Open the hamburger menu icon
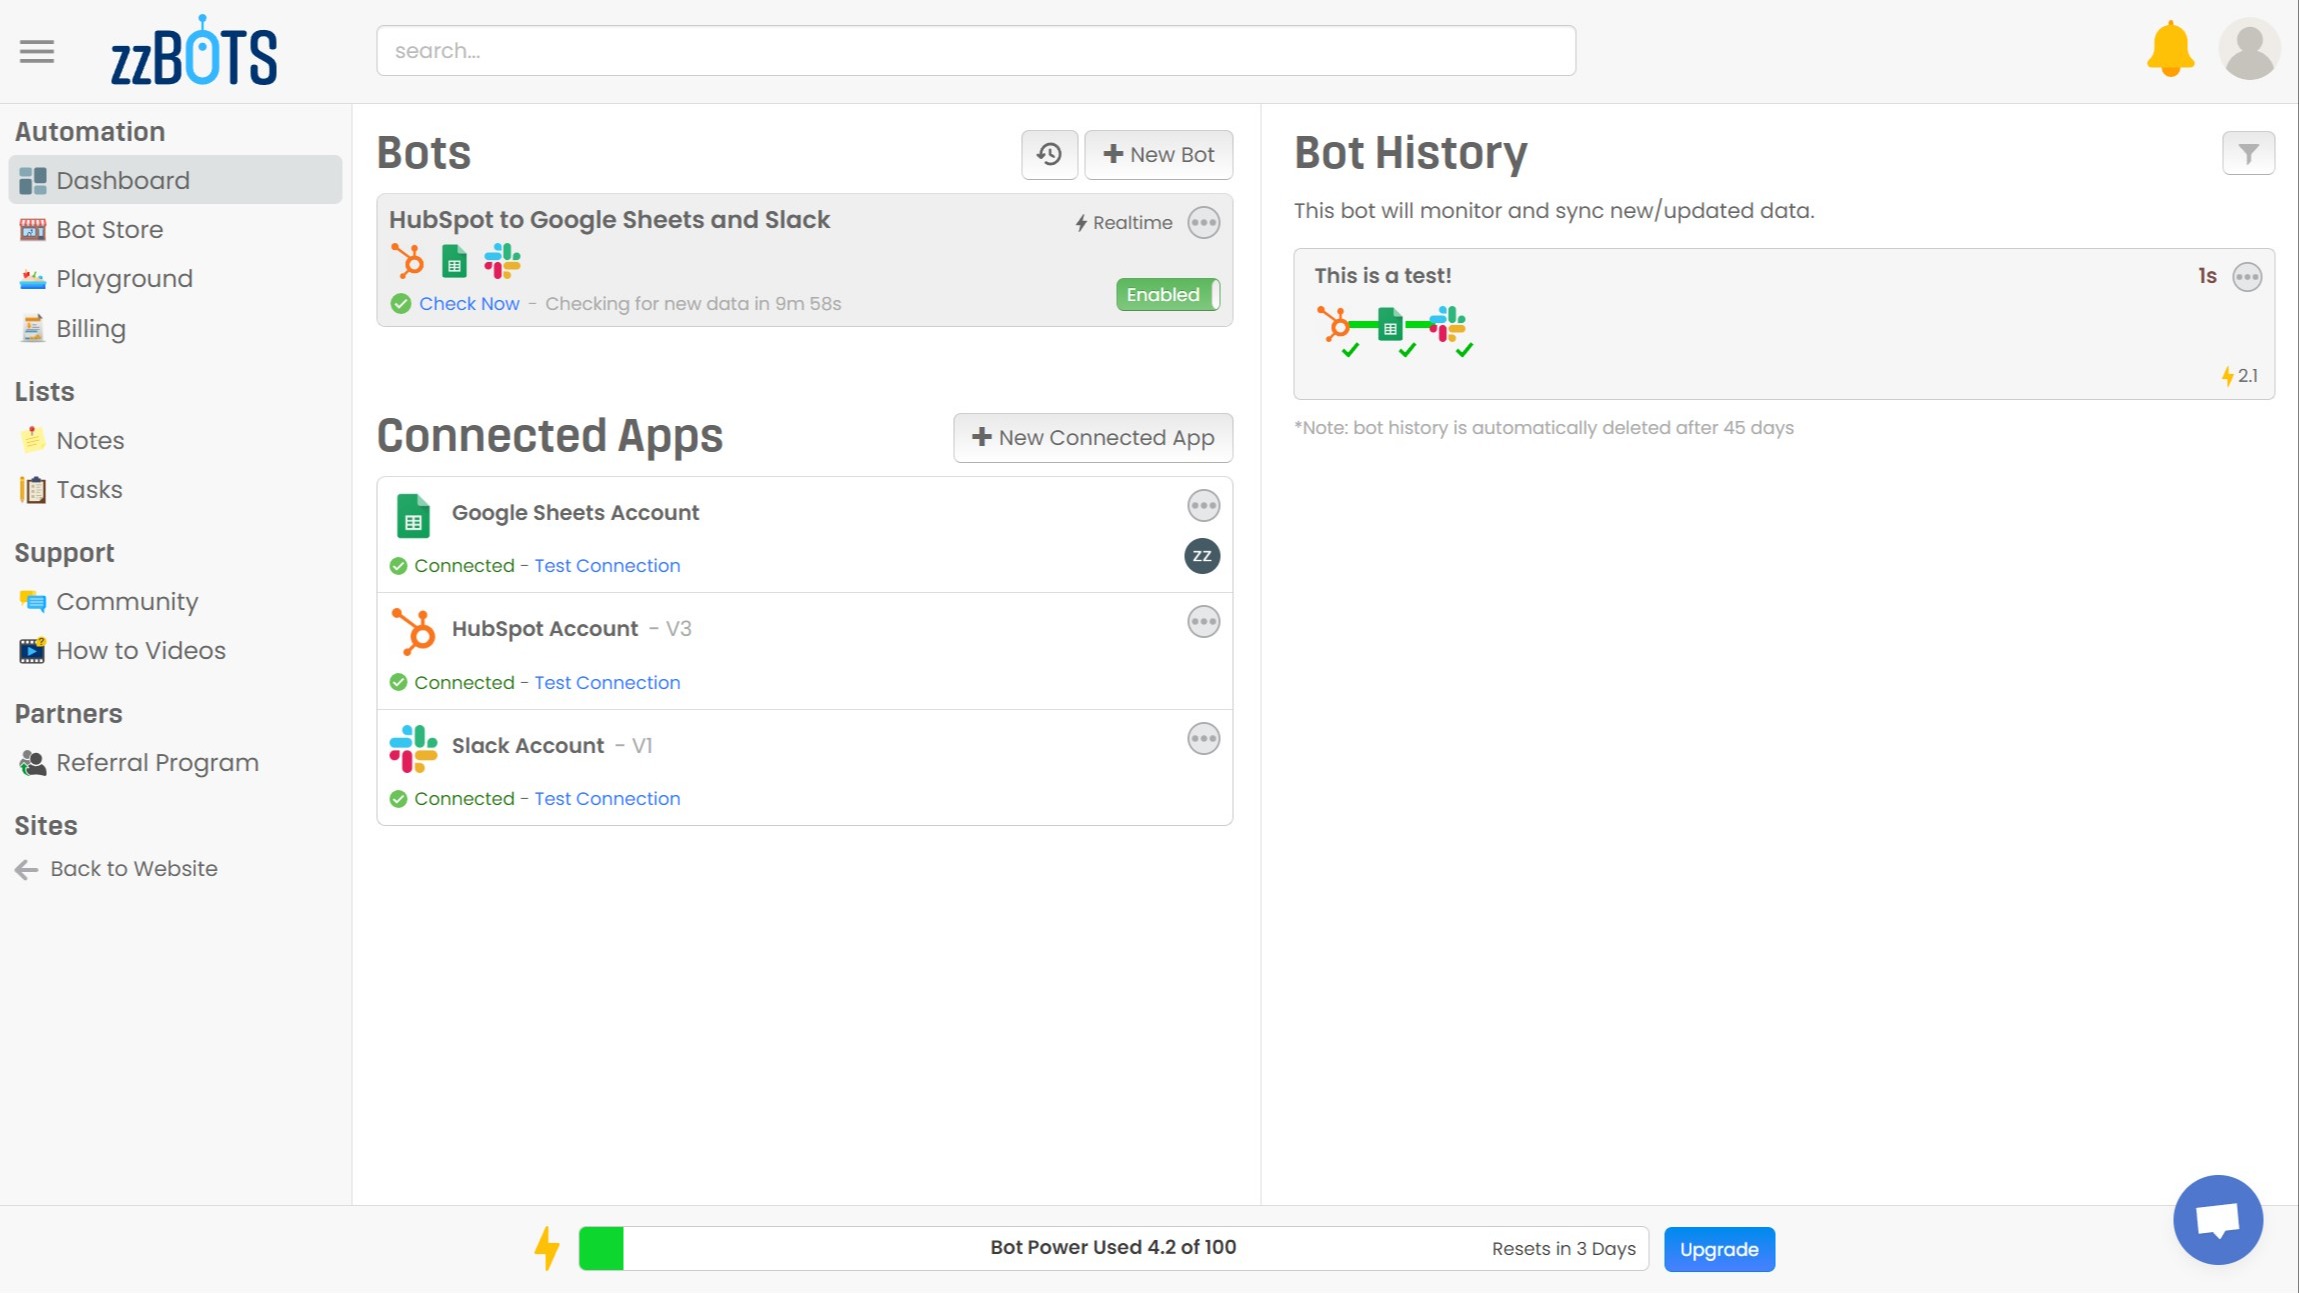 [37, 51]
